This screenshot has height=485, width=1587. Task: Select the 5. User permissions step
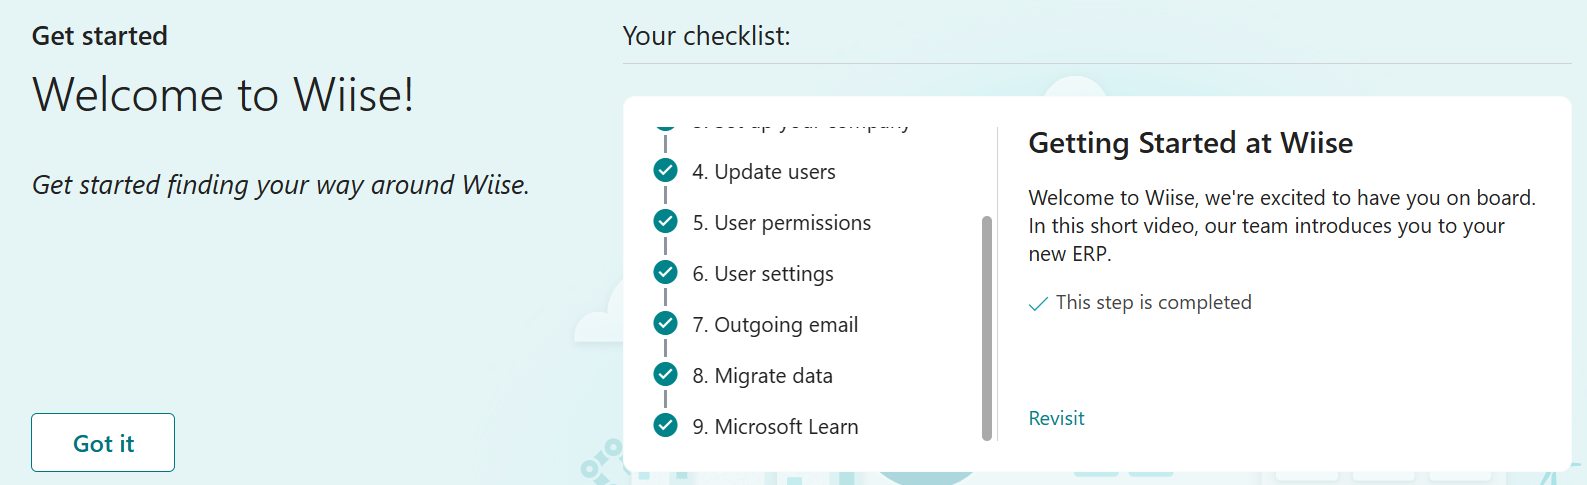click(x=781, y=223)
